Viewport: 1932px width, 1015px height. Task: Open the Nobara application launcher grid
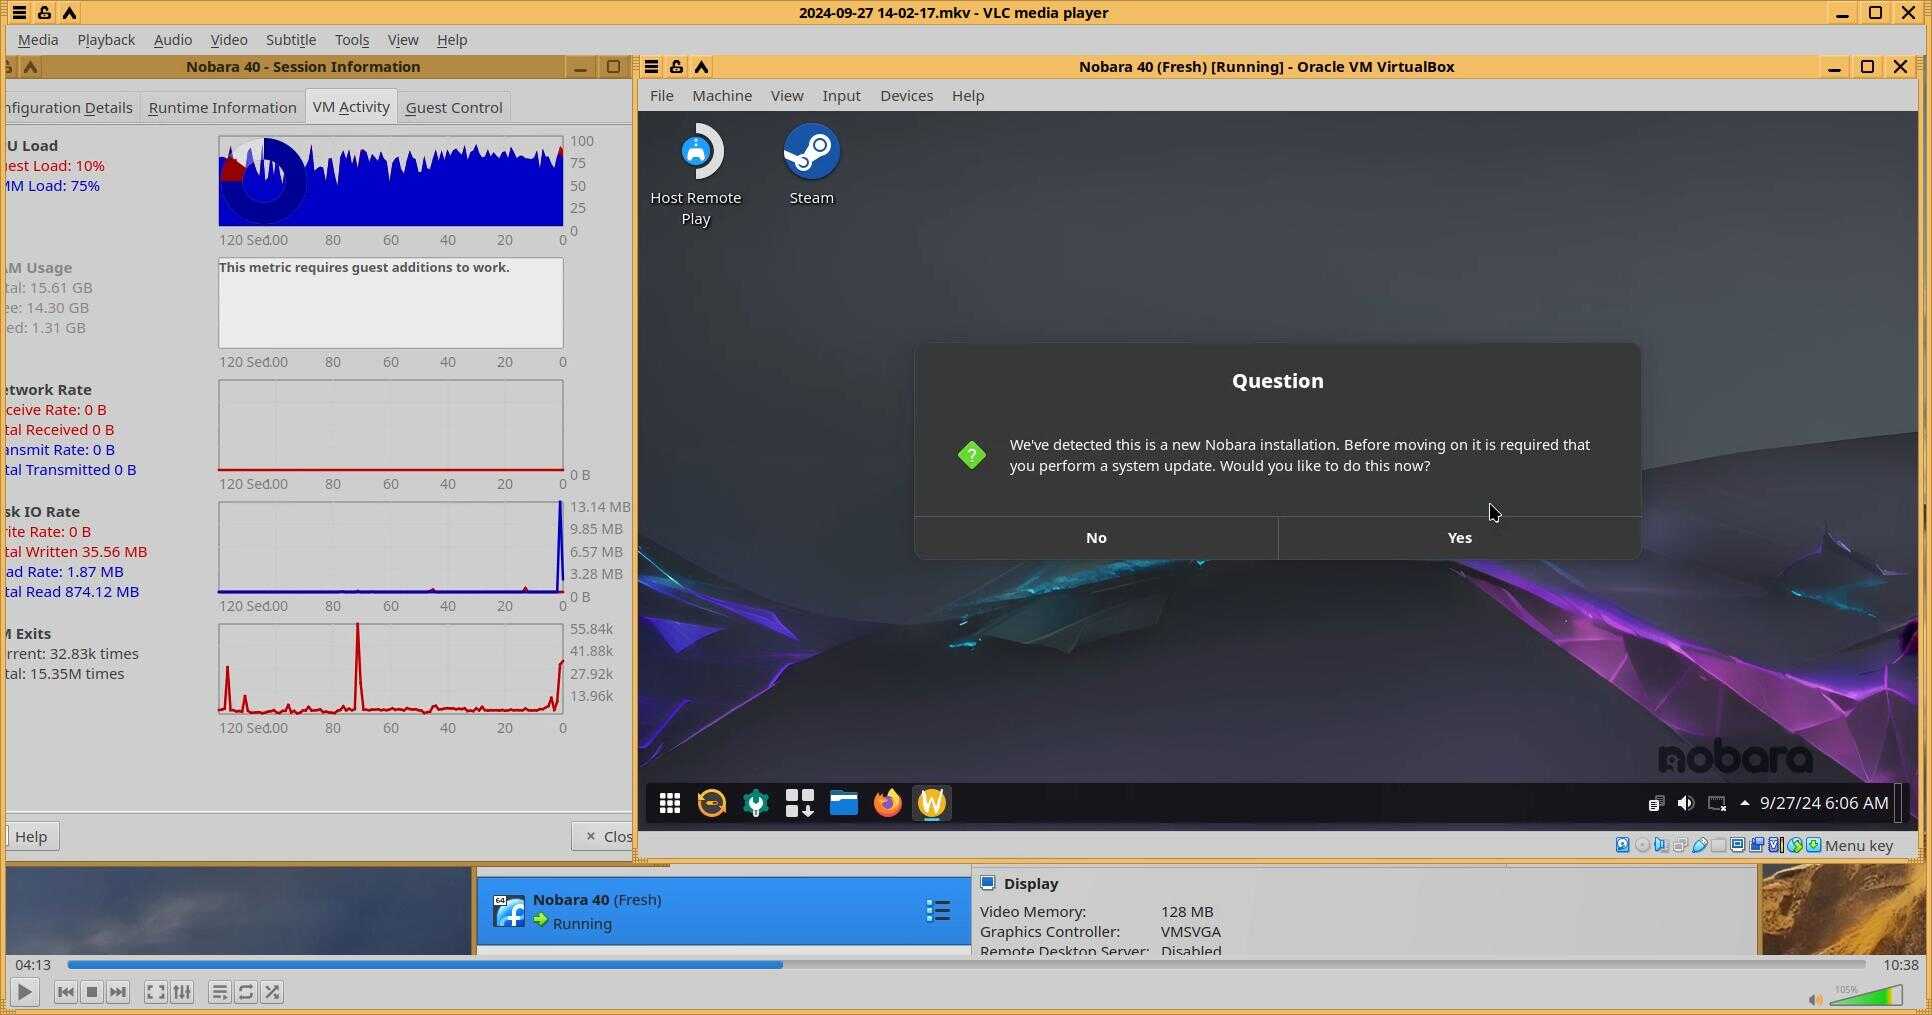670,803
